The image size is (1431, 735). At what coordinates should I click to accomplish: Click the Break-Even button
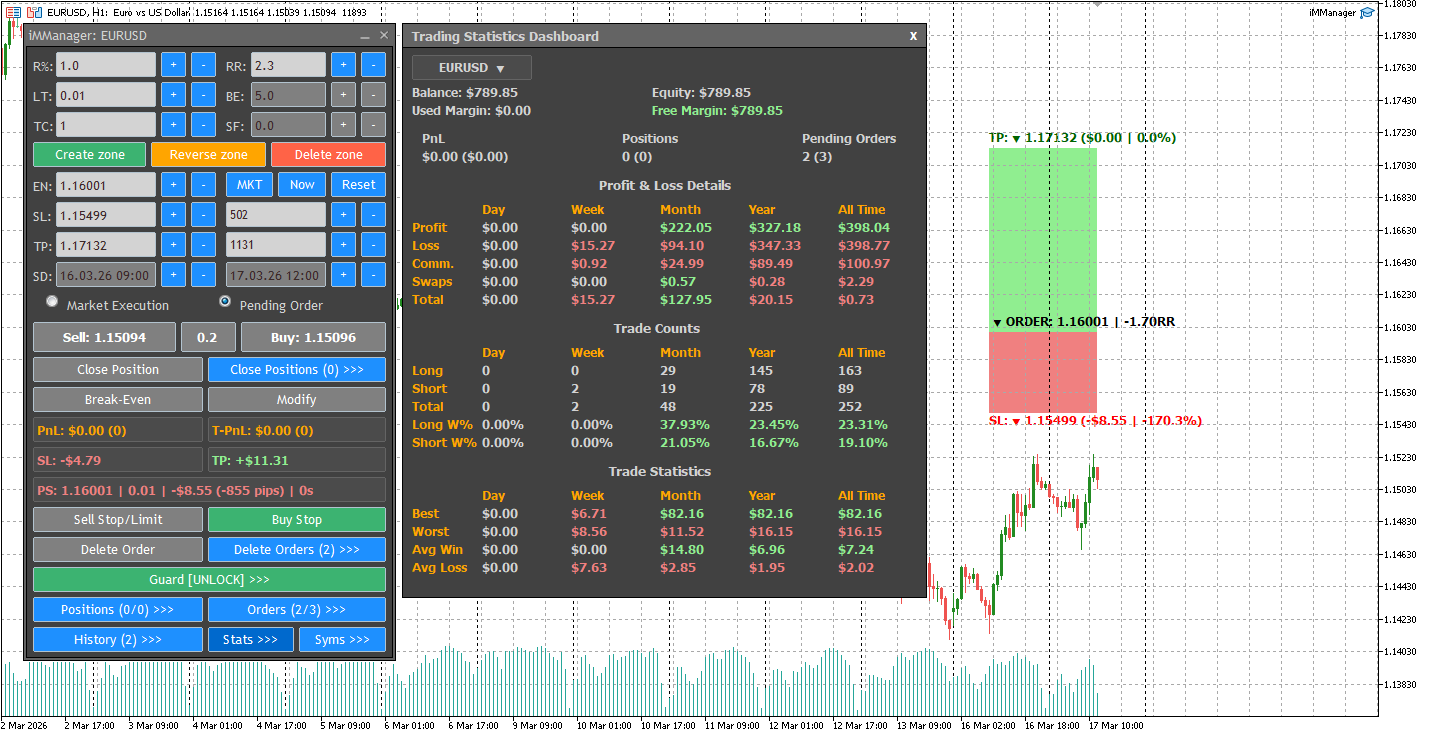pyautogui.click(x=117, y=401)
